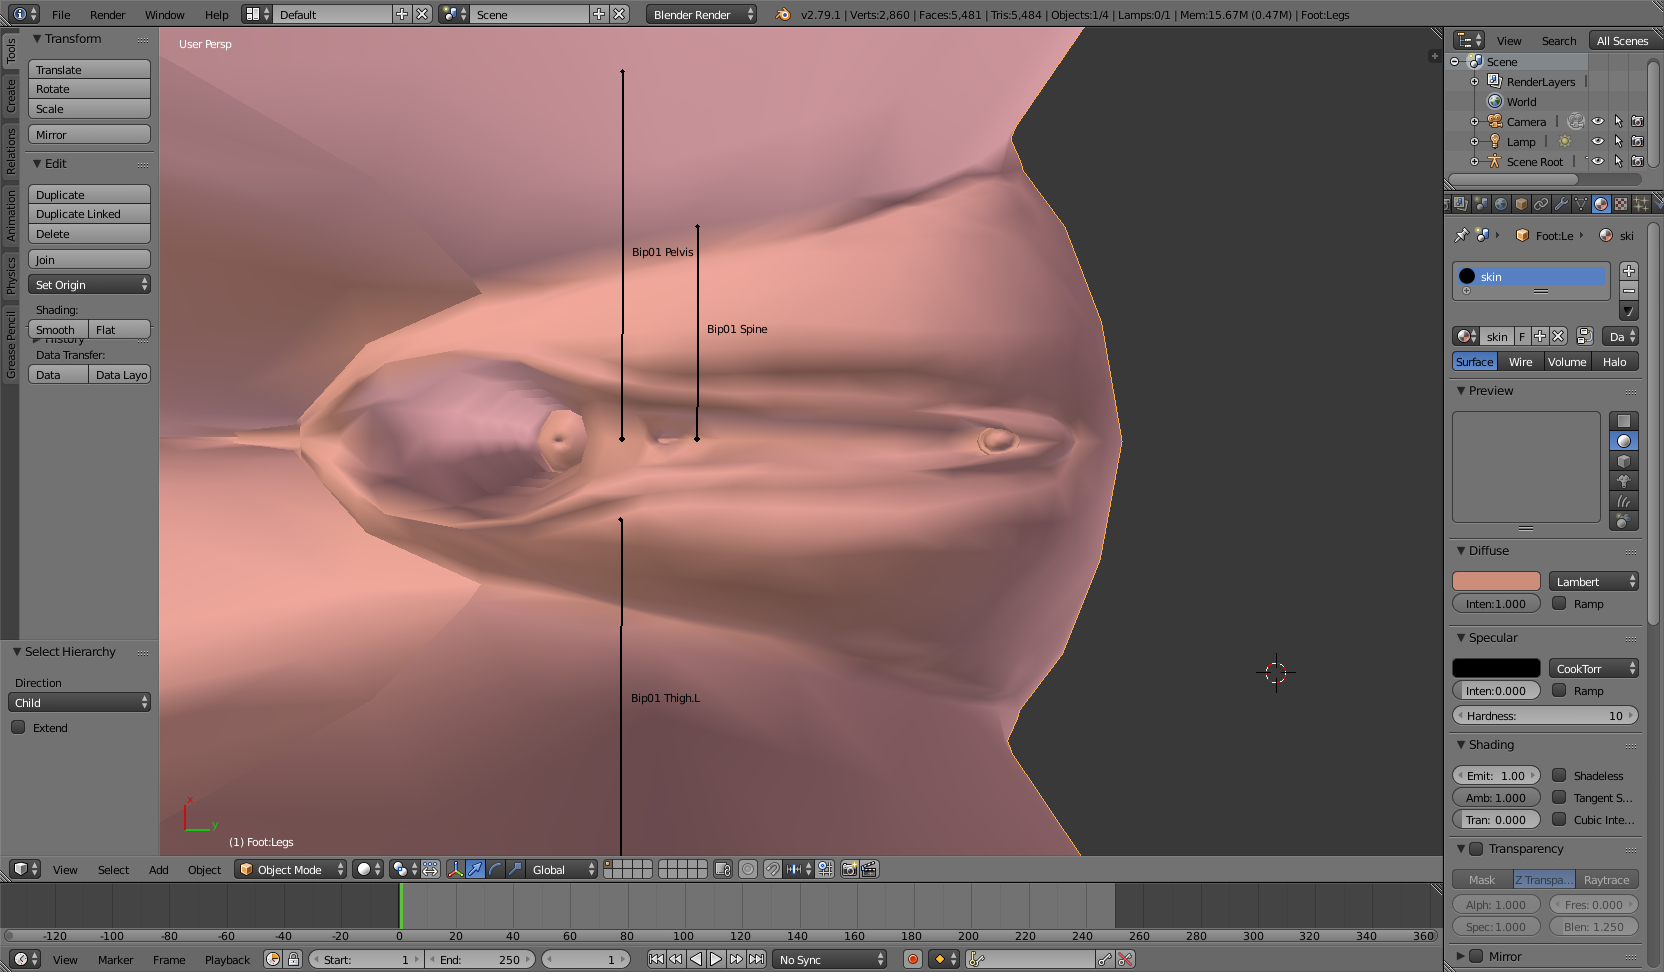Open the Texture properties tab icon

[x=1621, y=204]
